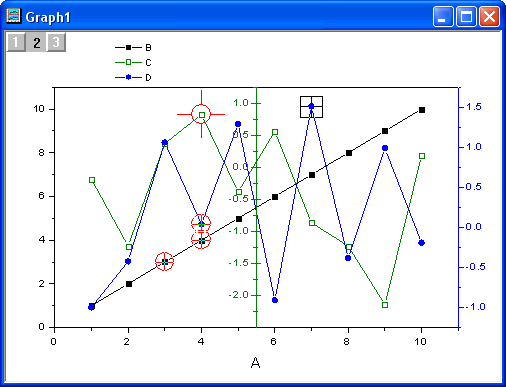Select layer 3 icon
The height and width of the screenshot is (387, 506).
point(56,42)
